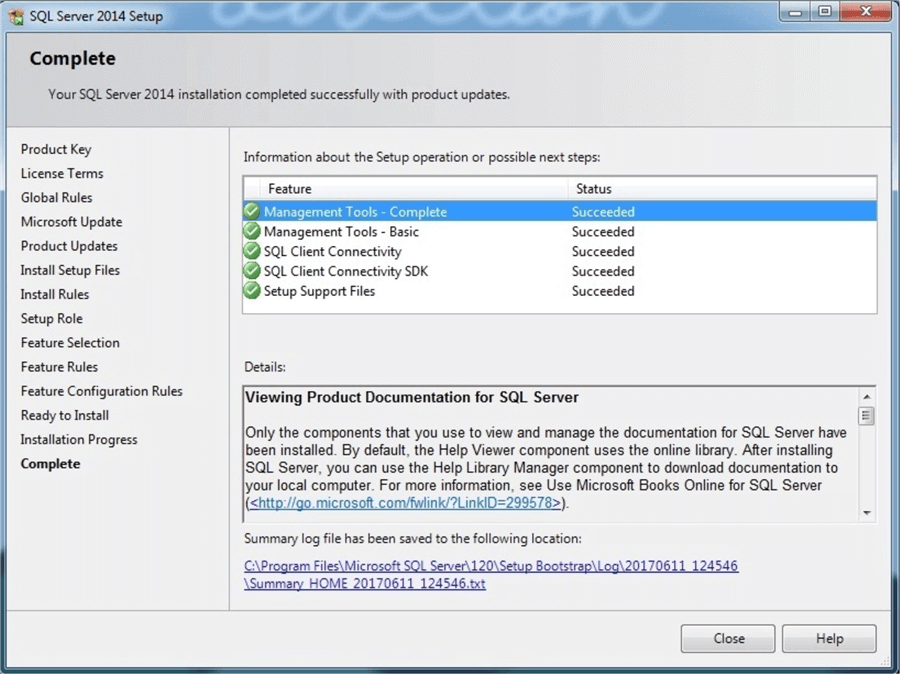This screenshot has height=674, width=900.
Task: Click the Install Setup Files step
Action: [70, 270]
